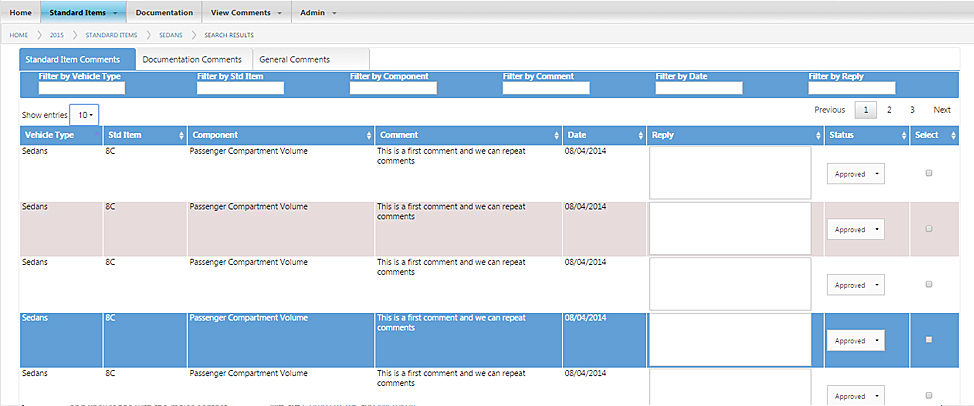This screenshot has width=974, height=406.
Task: Check the Select box in first row
Action: tap(929, 173)
